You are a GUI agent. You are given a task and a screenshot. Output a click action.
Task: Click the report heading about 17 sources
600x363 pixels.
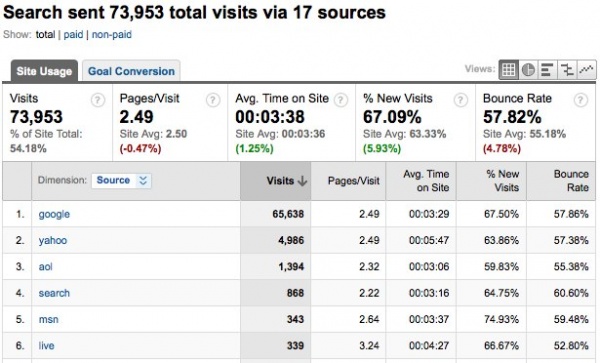coord(194,13)
